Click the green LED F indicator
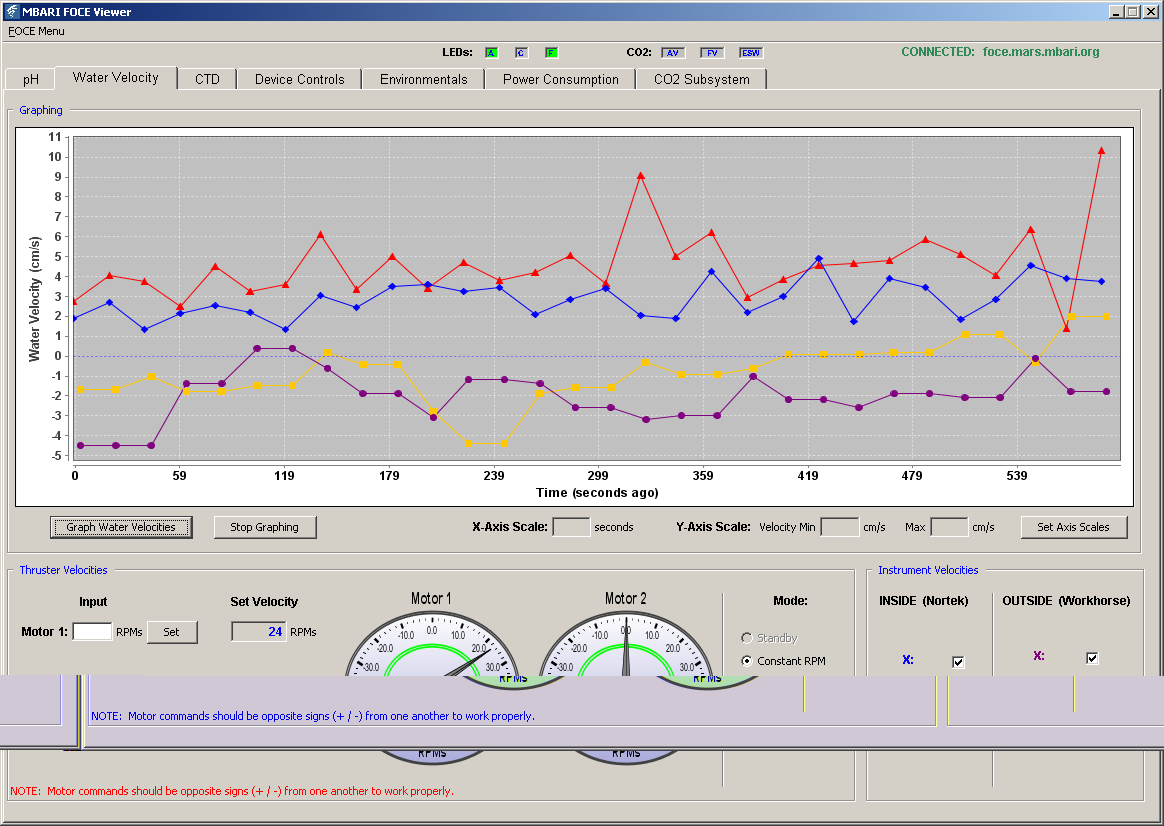 [551, 53]
